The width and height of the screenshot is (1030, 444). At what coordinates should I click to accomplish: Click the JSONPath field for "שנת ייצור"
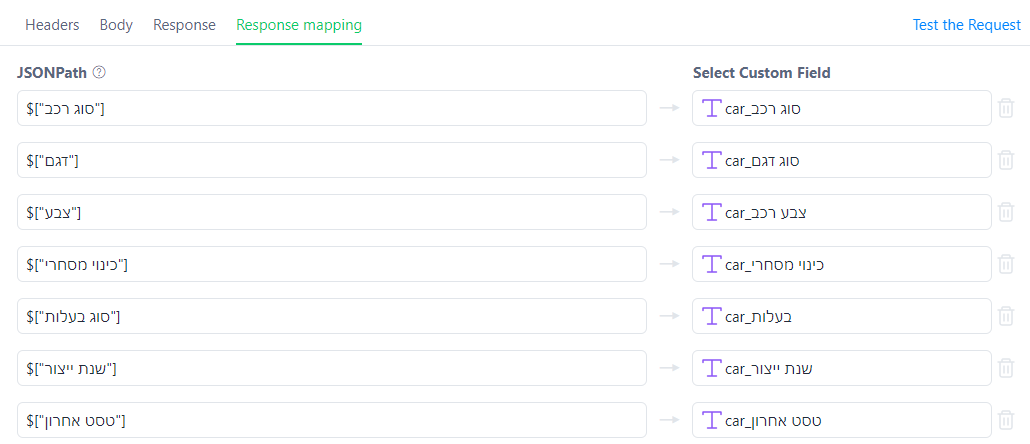pyautogui.click(x=331, y=368)
